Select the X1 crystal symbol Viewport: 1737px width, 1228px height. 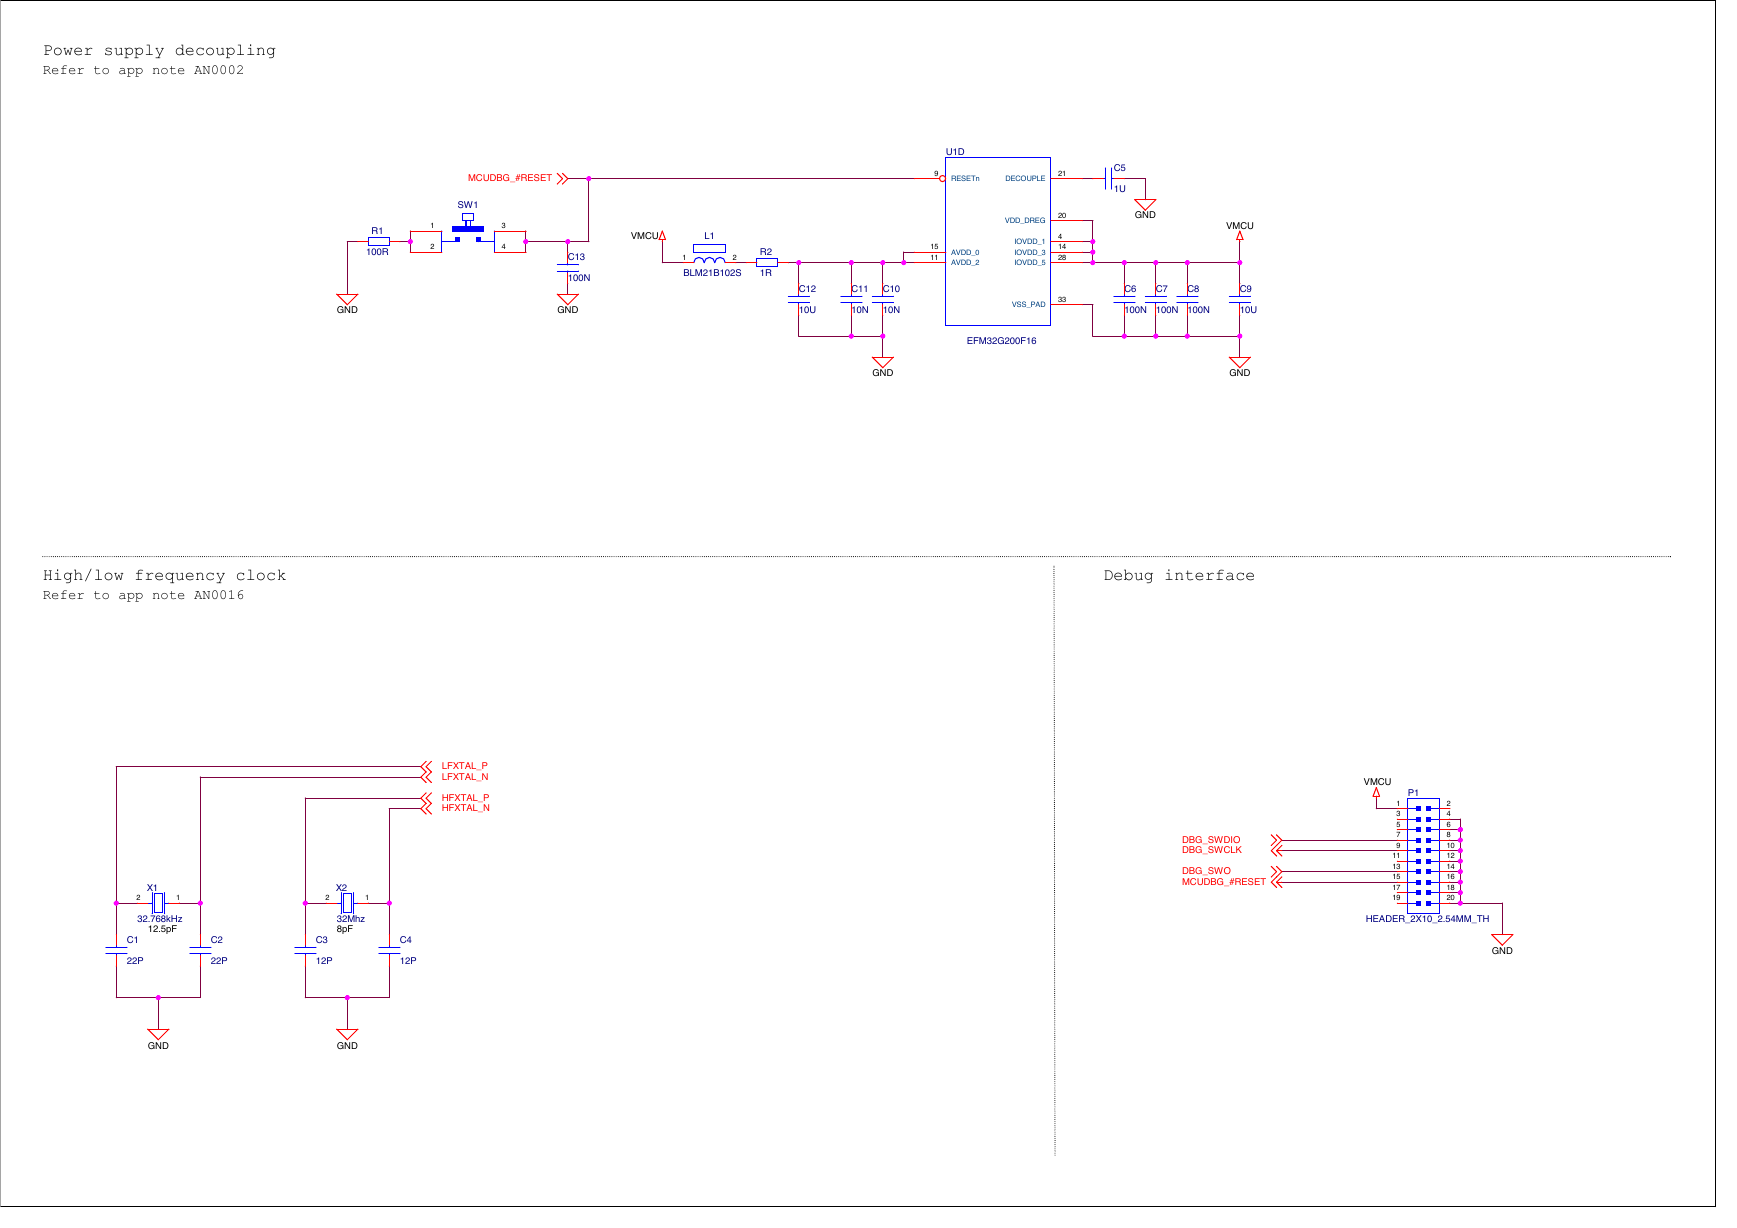pos(158,903)
